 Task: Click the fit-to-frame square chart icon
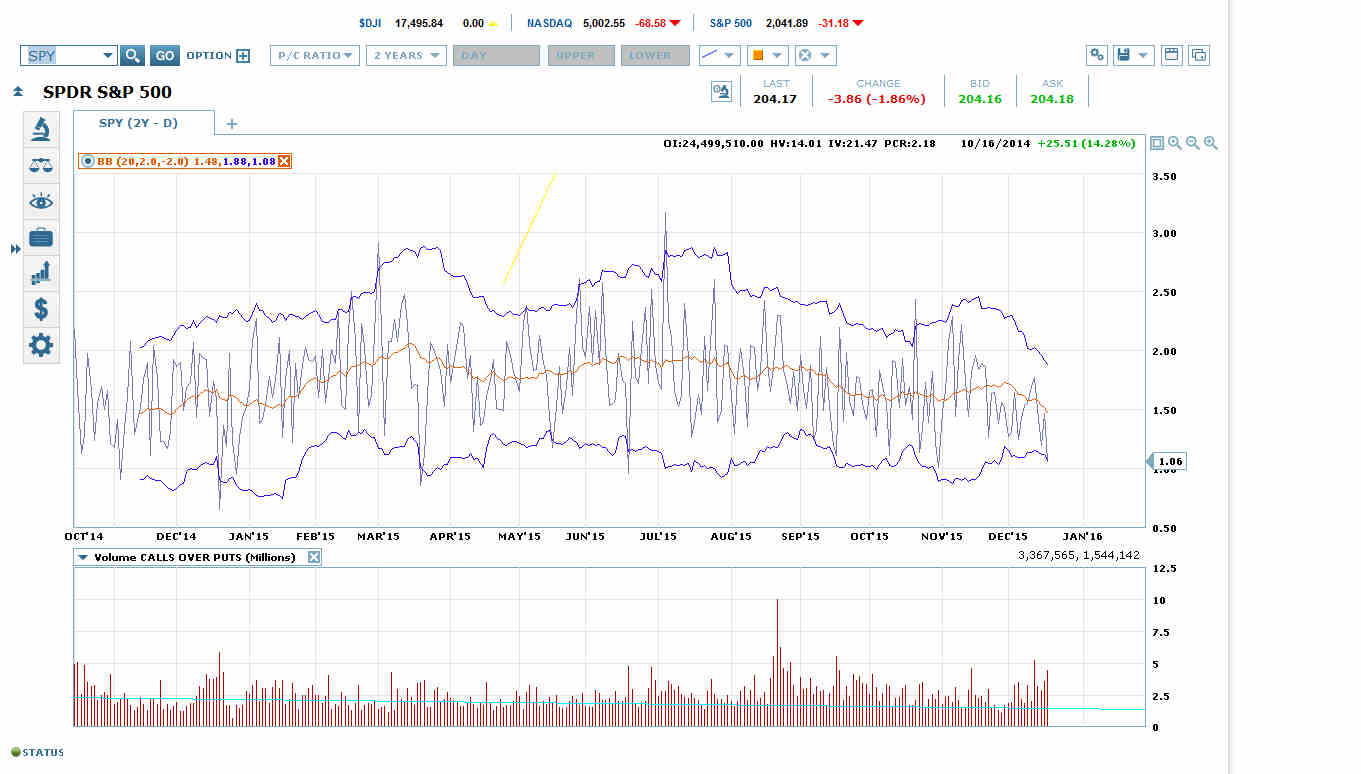tap(1157, 143)
